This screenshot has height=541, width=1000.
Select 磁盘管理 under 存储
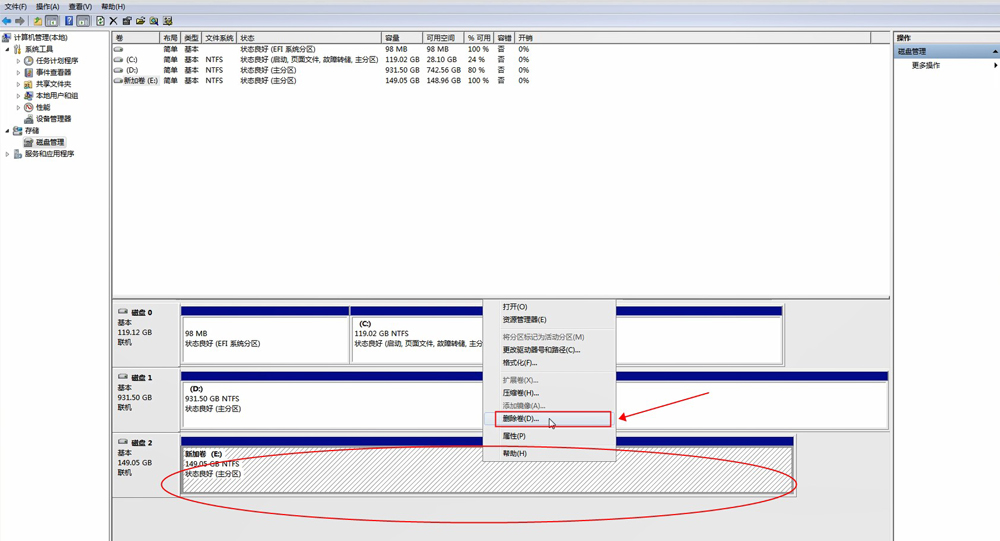[x=49, y=143]
